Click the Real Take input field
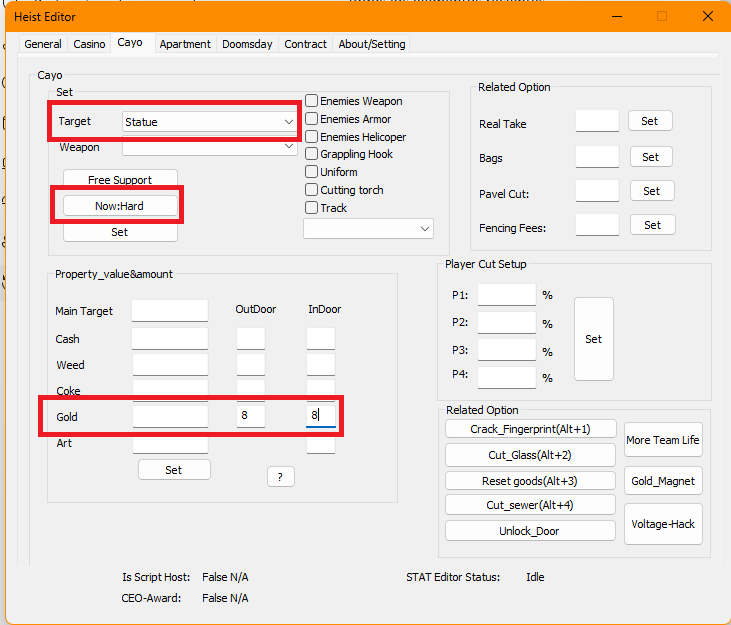Image resolution: width=731 pixels, height=625 pixels. click(597, 121)
